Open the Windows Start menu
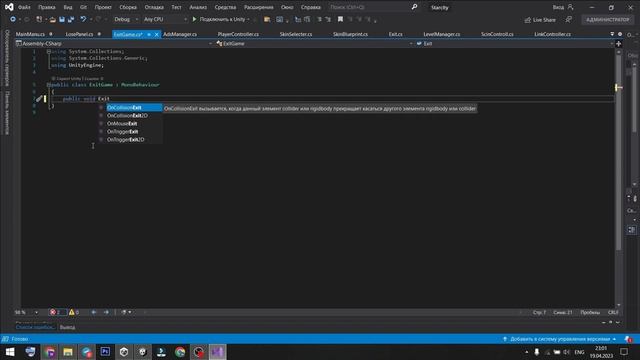This screenshot has height=360, width=640. (x=10, y=352)
